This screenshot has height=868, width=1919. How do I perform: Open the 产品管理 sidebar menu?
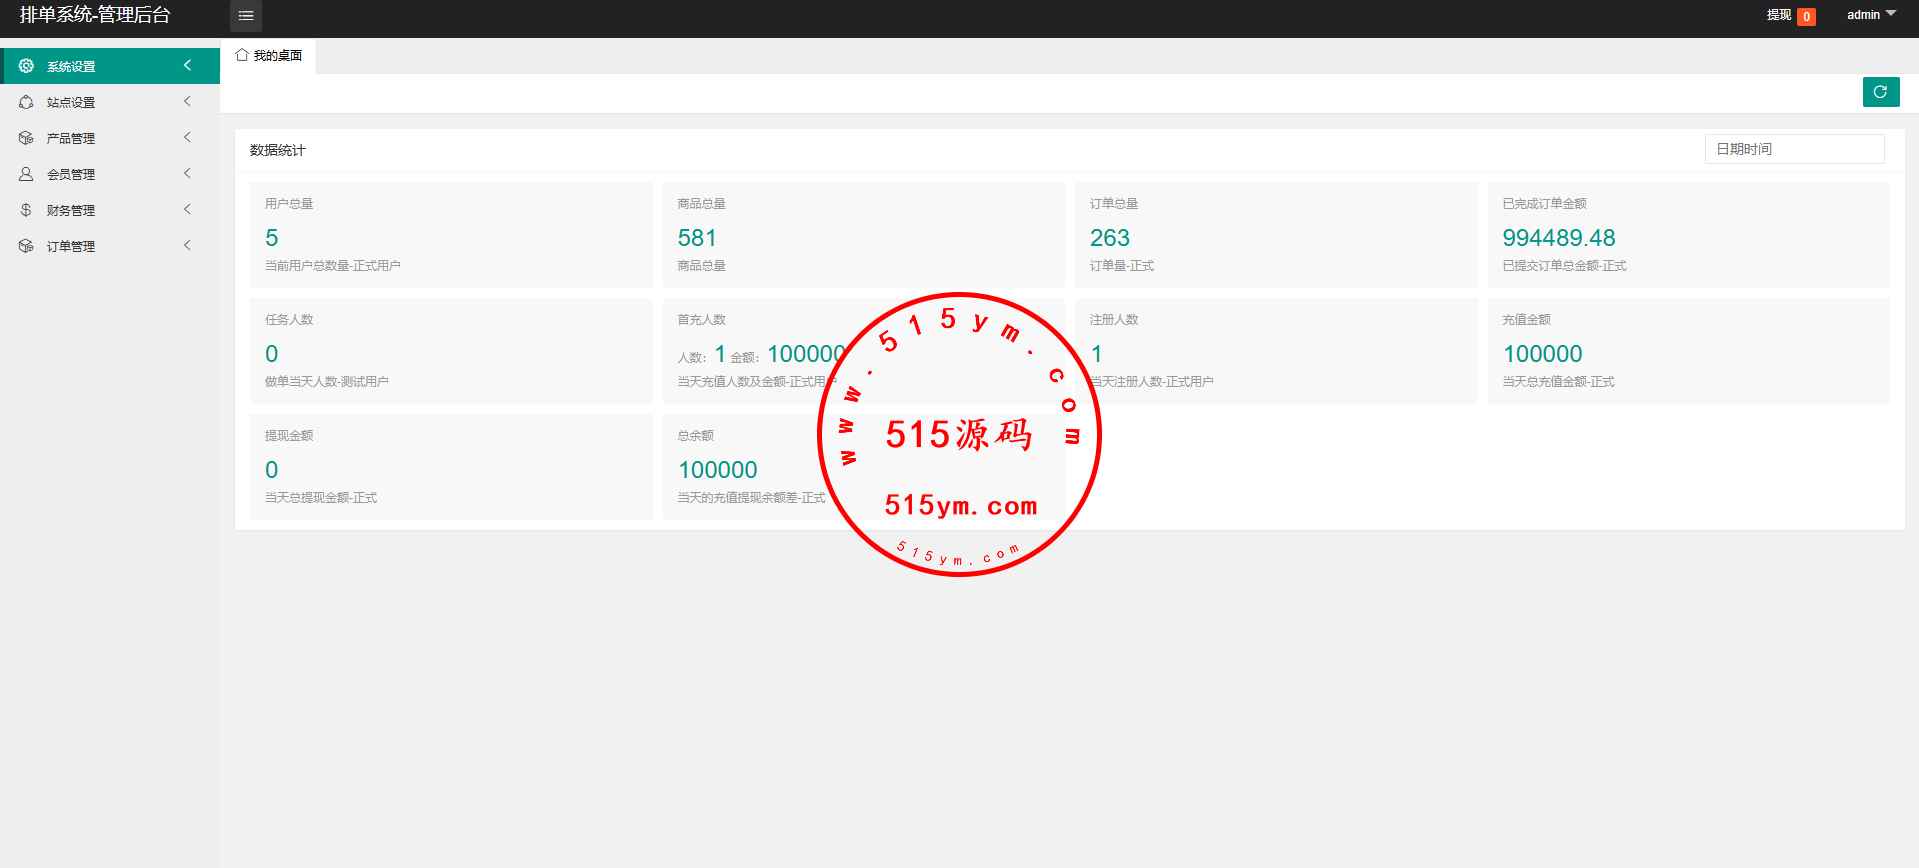(x=71, y=138)
